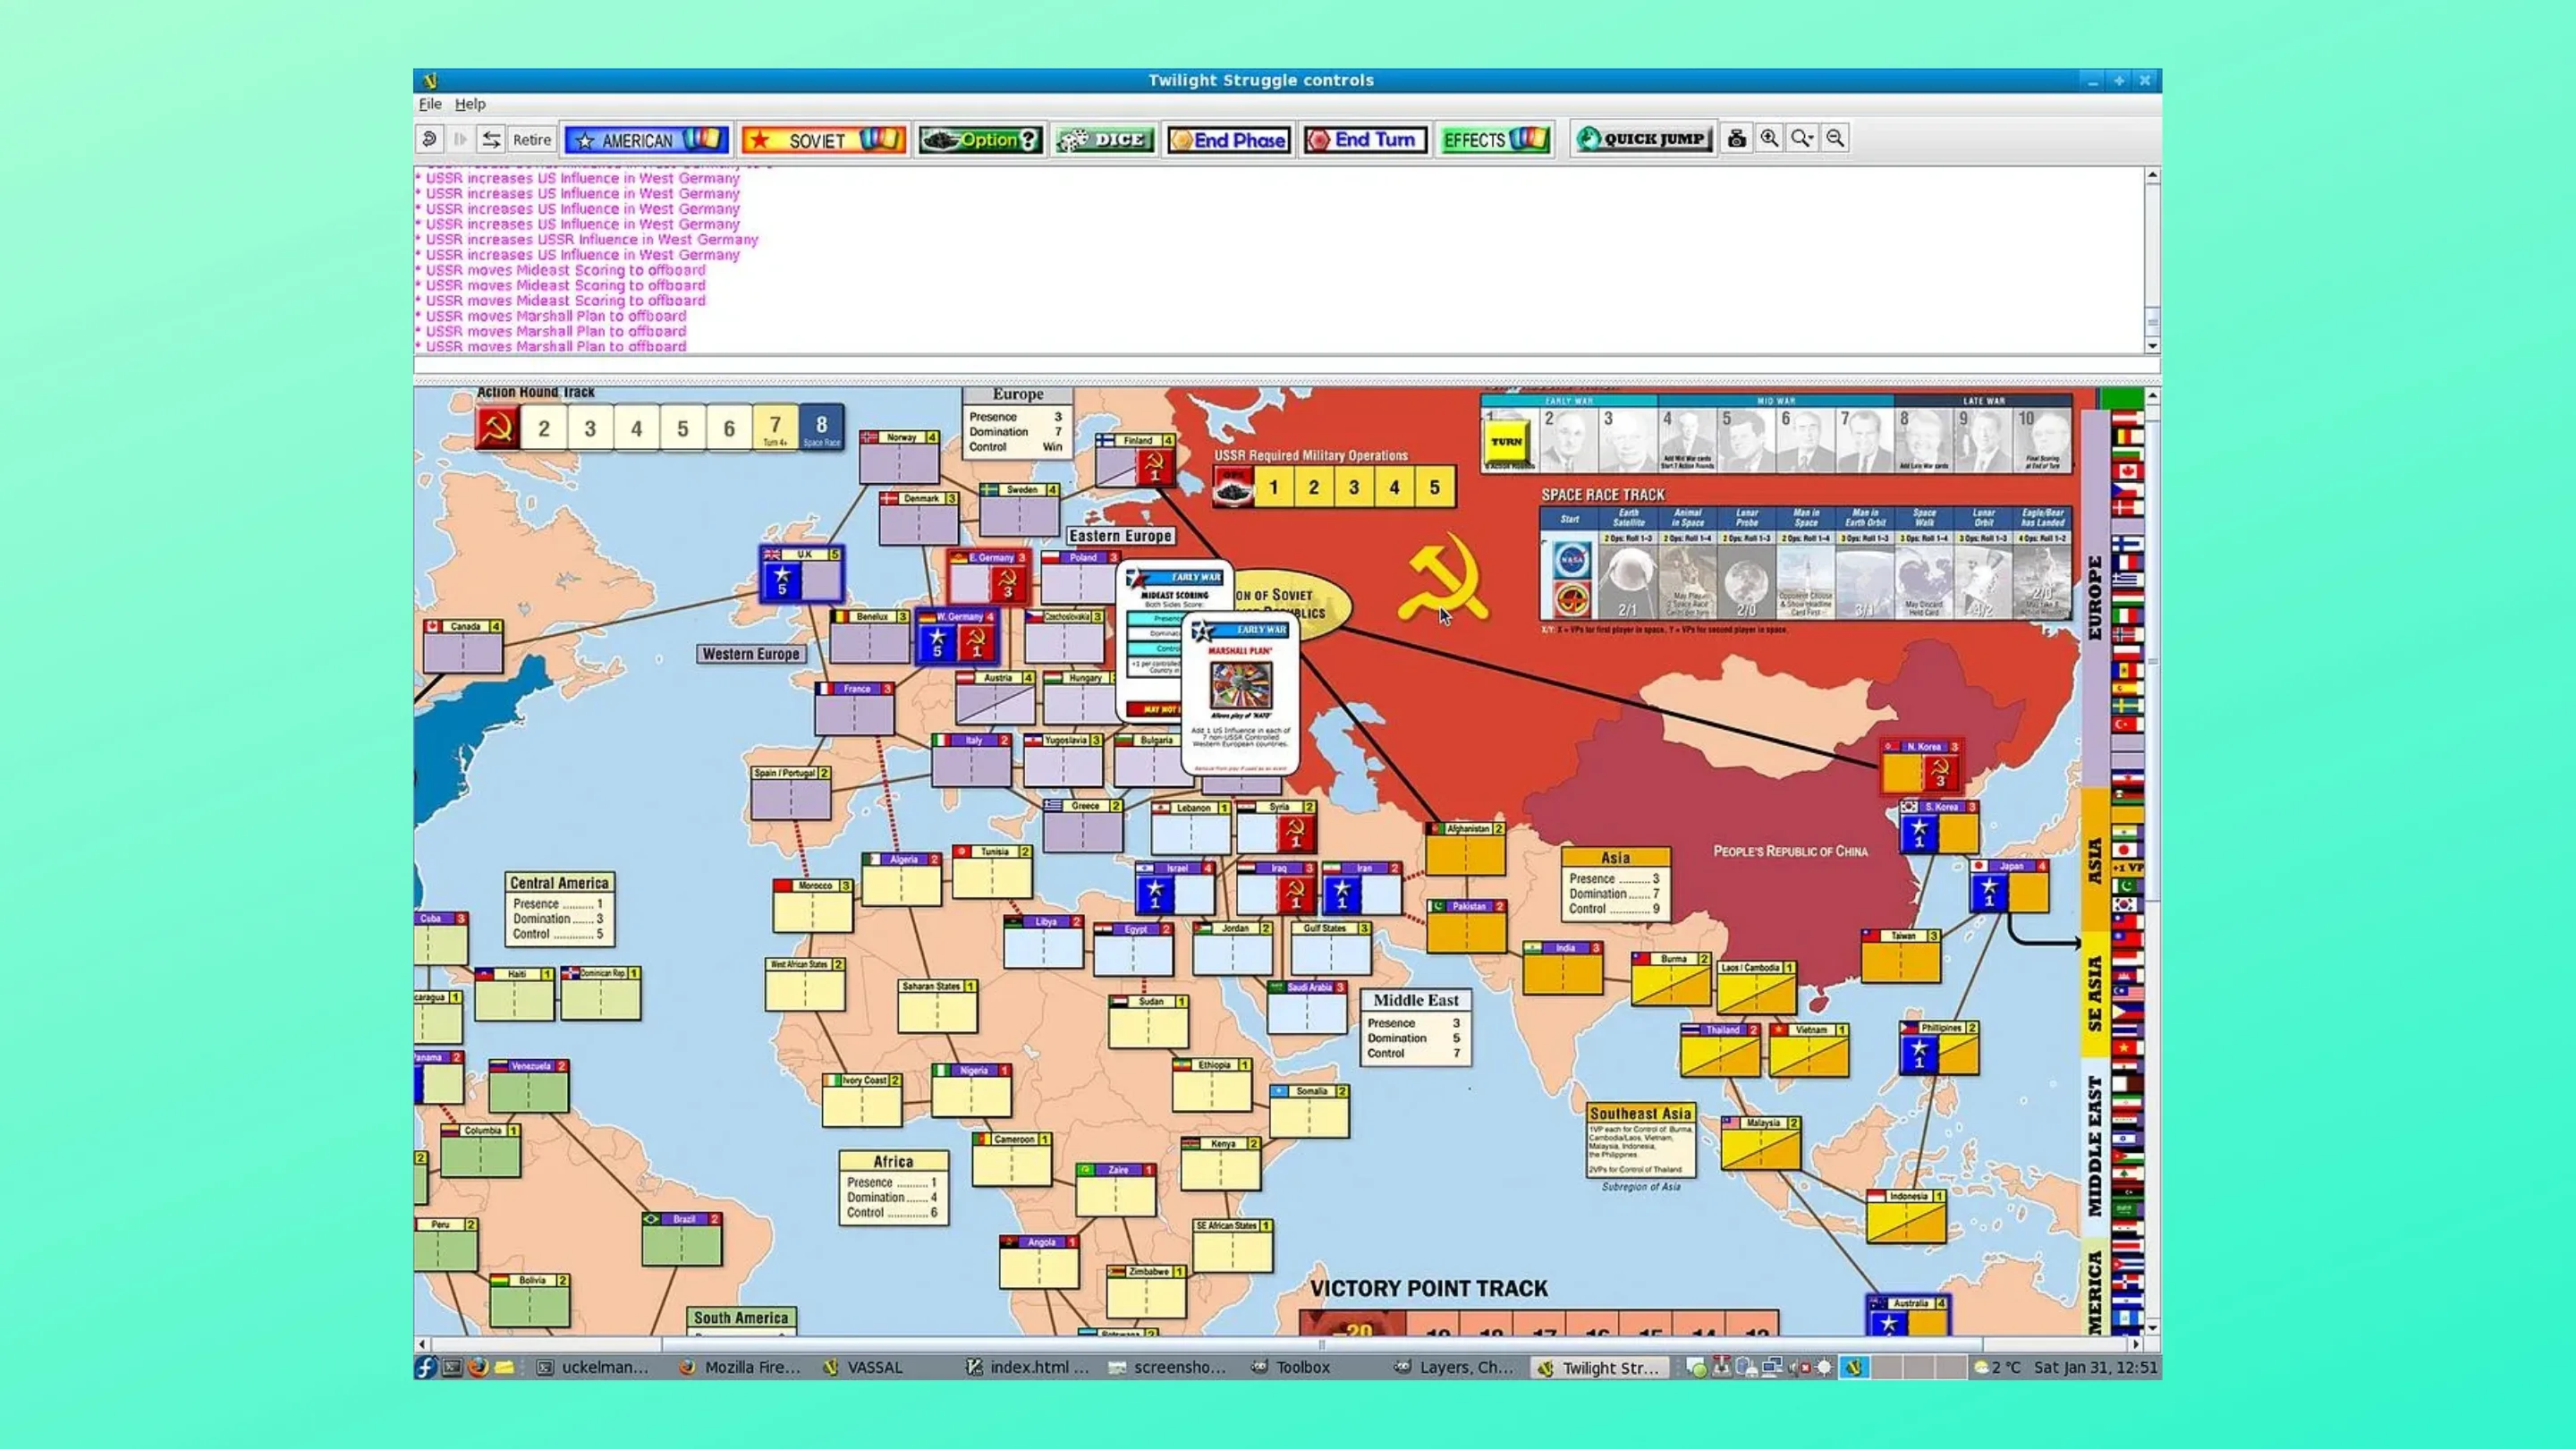Open the zoom select magnifier dropdown
Screen dimensions: 2576x1449
point(1803,139)
